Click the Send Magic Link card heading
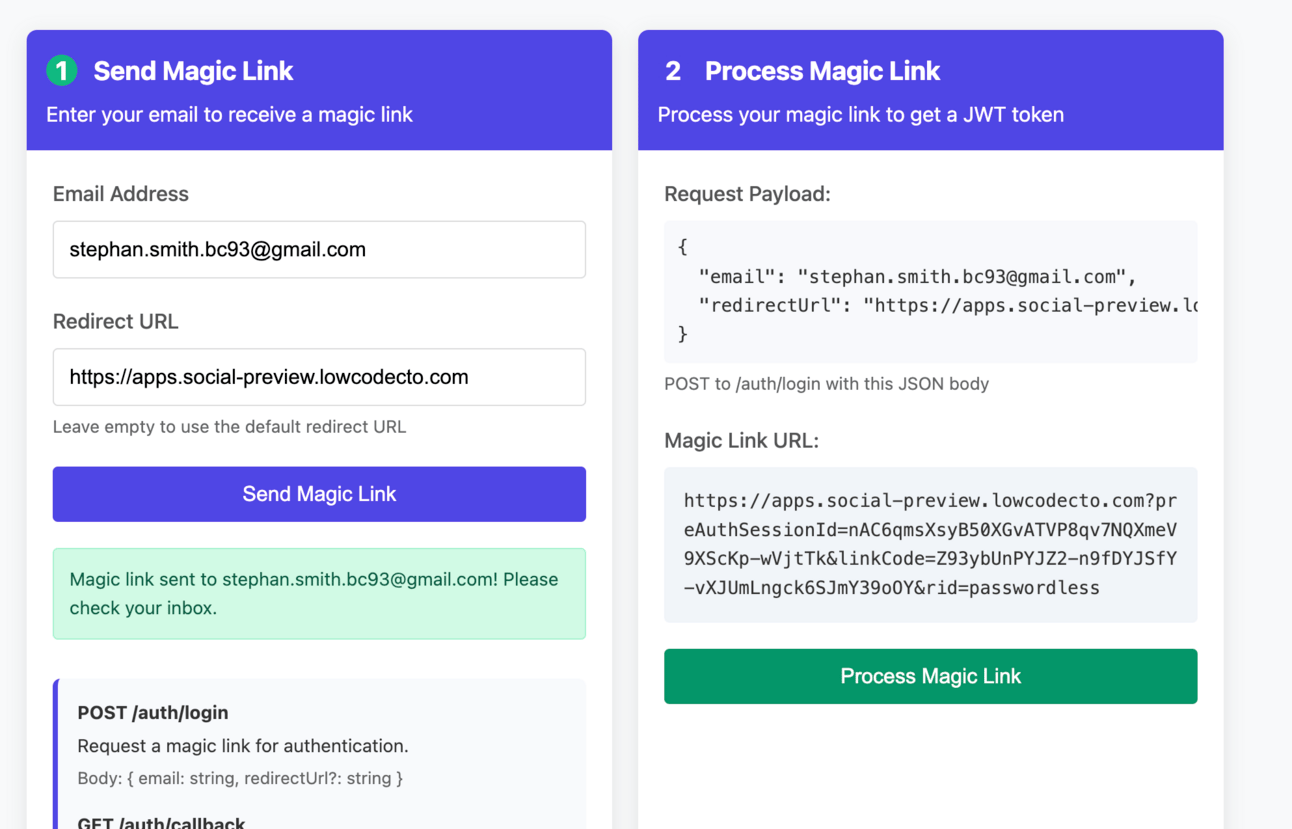Viewport: 1292px width, 829px height. (x=193, y=71)
